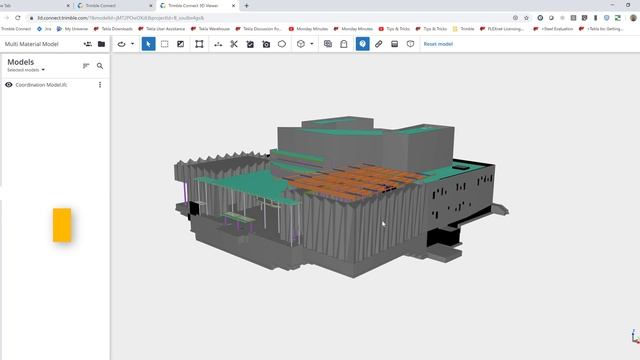Open the project folder icon
This screenshot has width=640, height=360.
pos(101,44)
